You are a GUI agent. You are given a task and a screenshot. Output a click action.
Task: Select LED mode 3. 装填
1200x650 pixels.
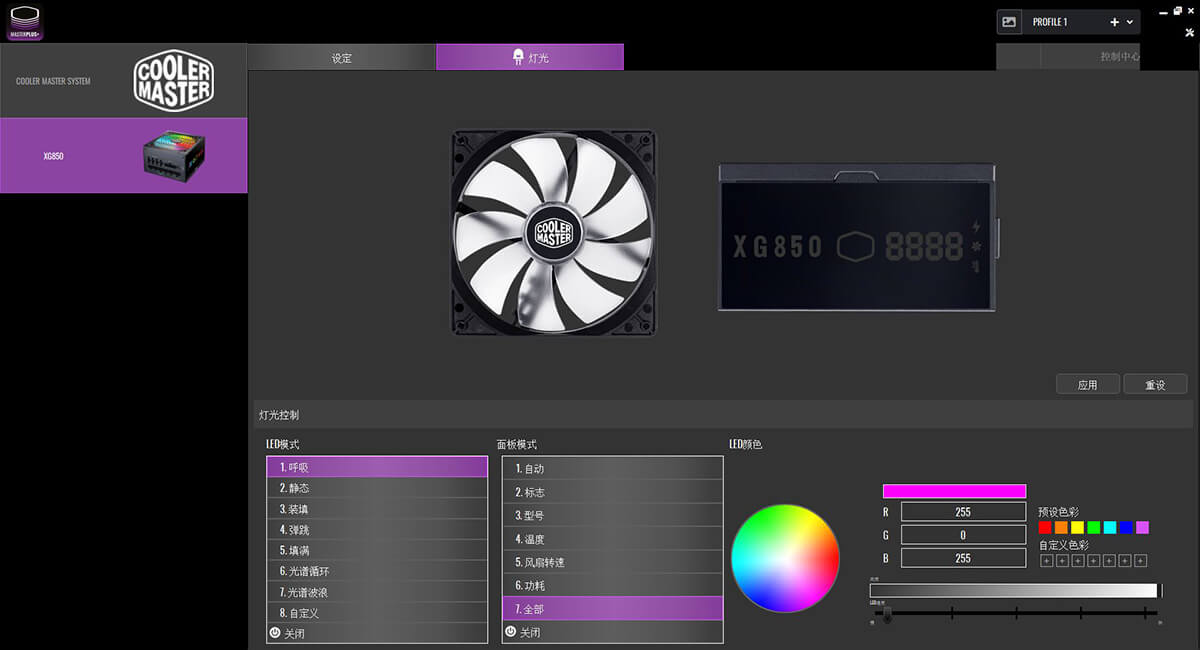(377, 509)
